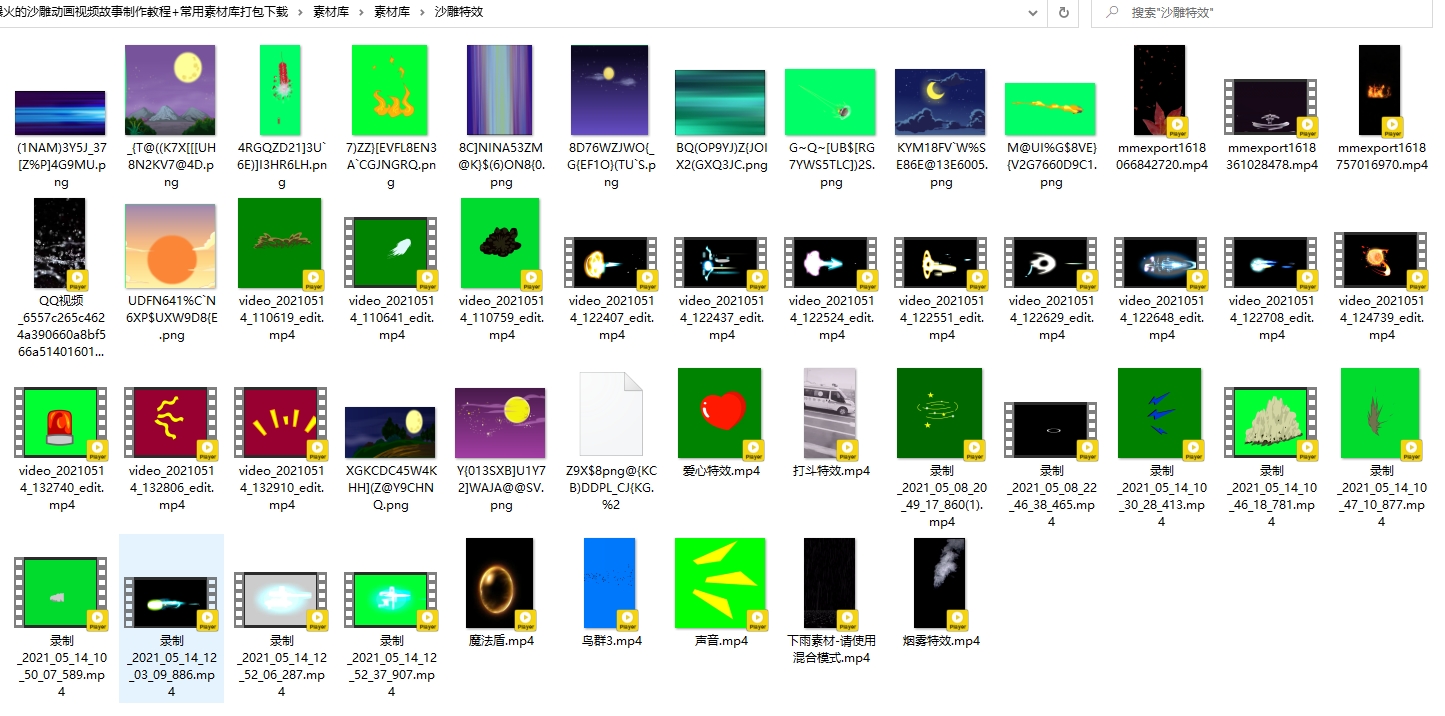
Task: Select the 打斗特效.mp4 video file
Action: click(x=831, y=413)
